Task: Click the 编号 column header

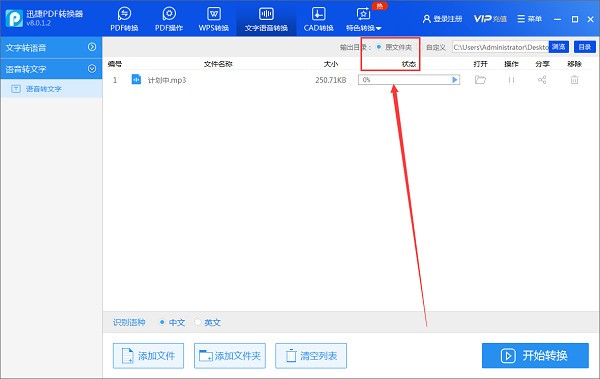Action: (115, 64)
